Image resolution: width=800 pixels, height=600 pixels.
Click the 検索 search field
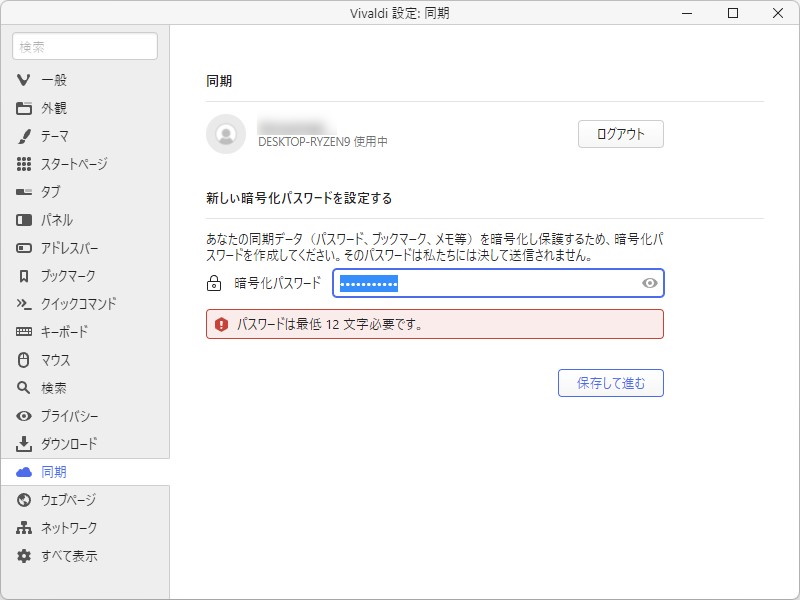pos(84,46)
